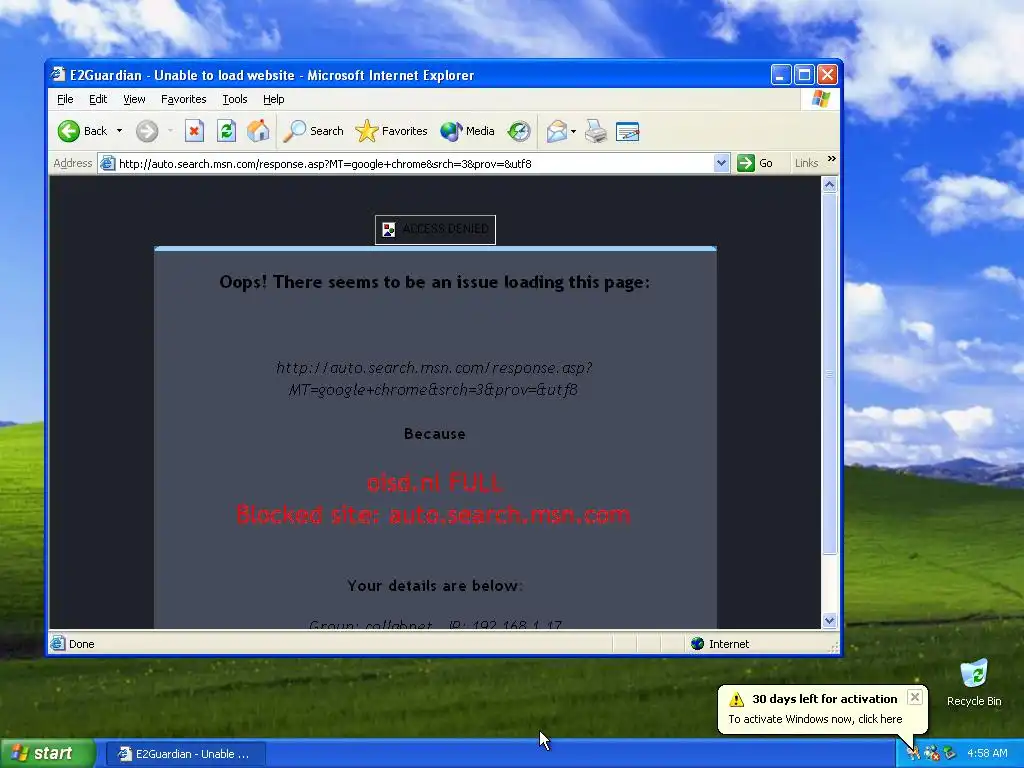Click the Done status page icon

coord(58,644)
